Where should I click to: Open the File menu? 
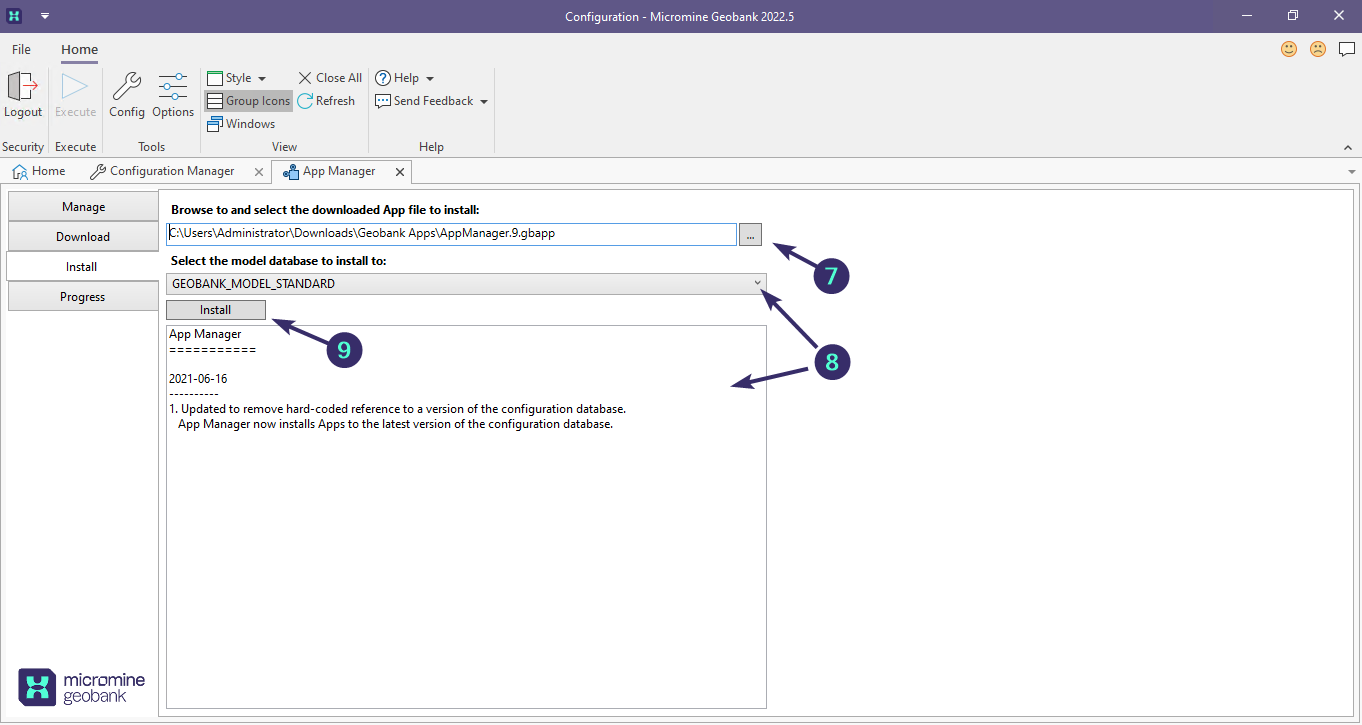(x=21, y=49)
